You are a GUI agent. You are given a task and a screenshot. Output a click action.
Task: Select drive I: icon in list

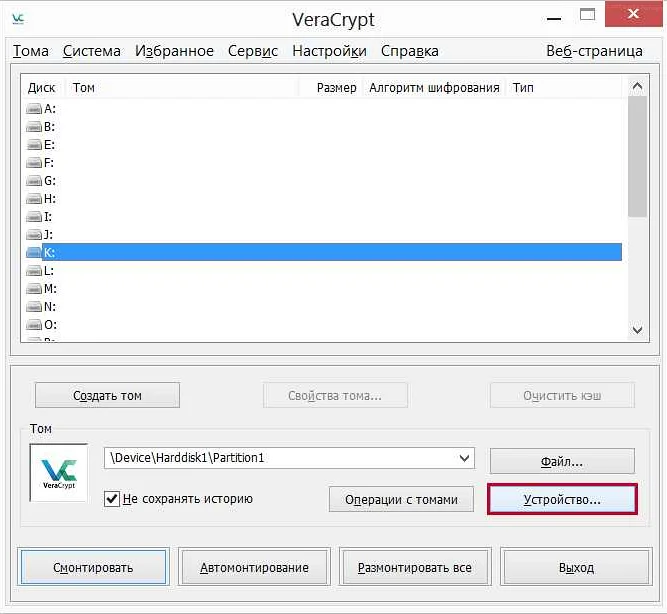pyautogui.click(x=34, y=217)
